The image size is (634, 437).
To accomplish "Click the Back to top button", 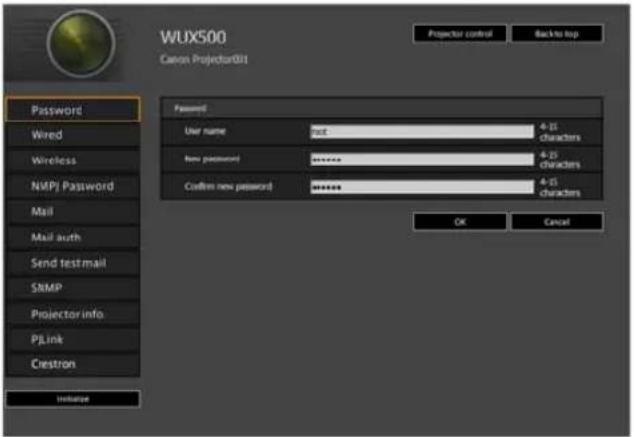I will click(557, 34).
